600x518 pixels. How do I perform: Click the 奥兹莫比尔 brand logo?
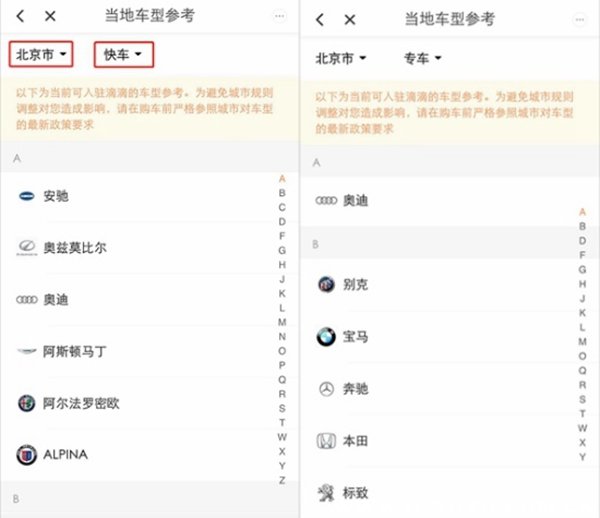coord(25,247)
